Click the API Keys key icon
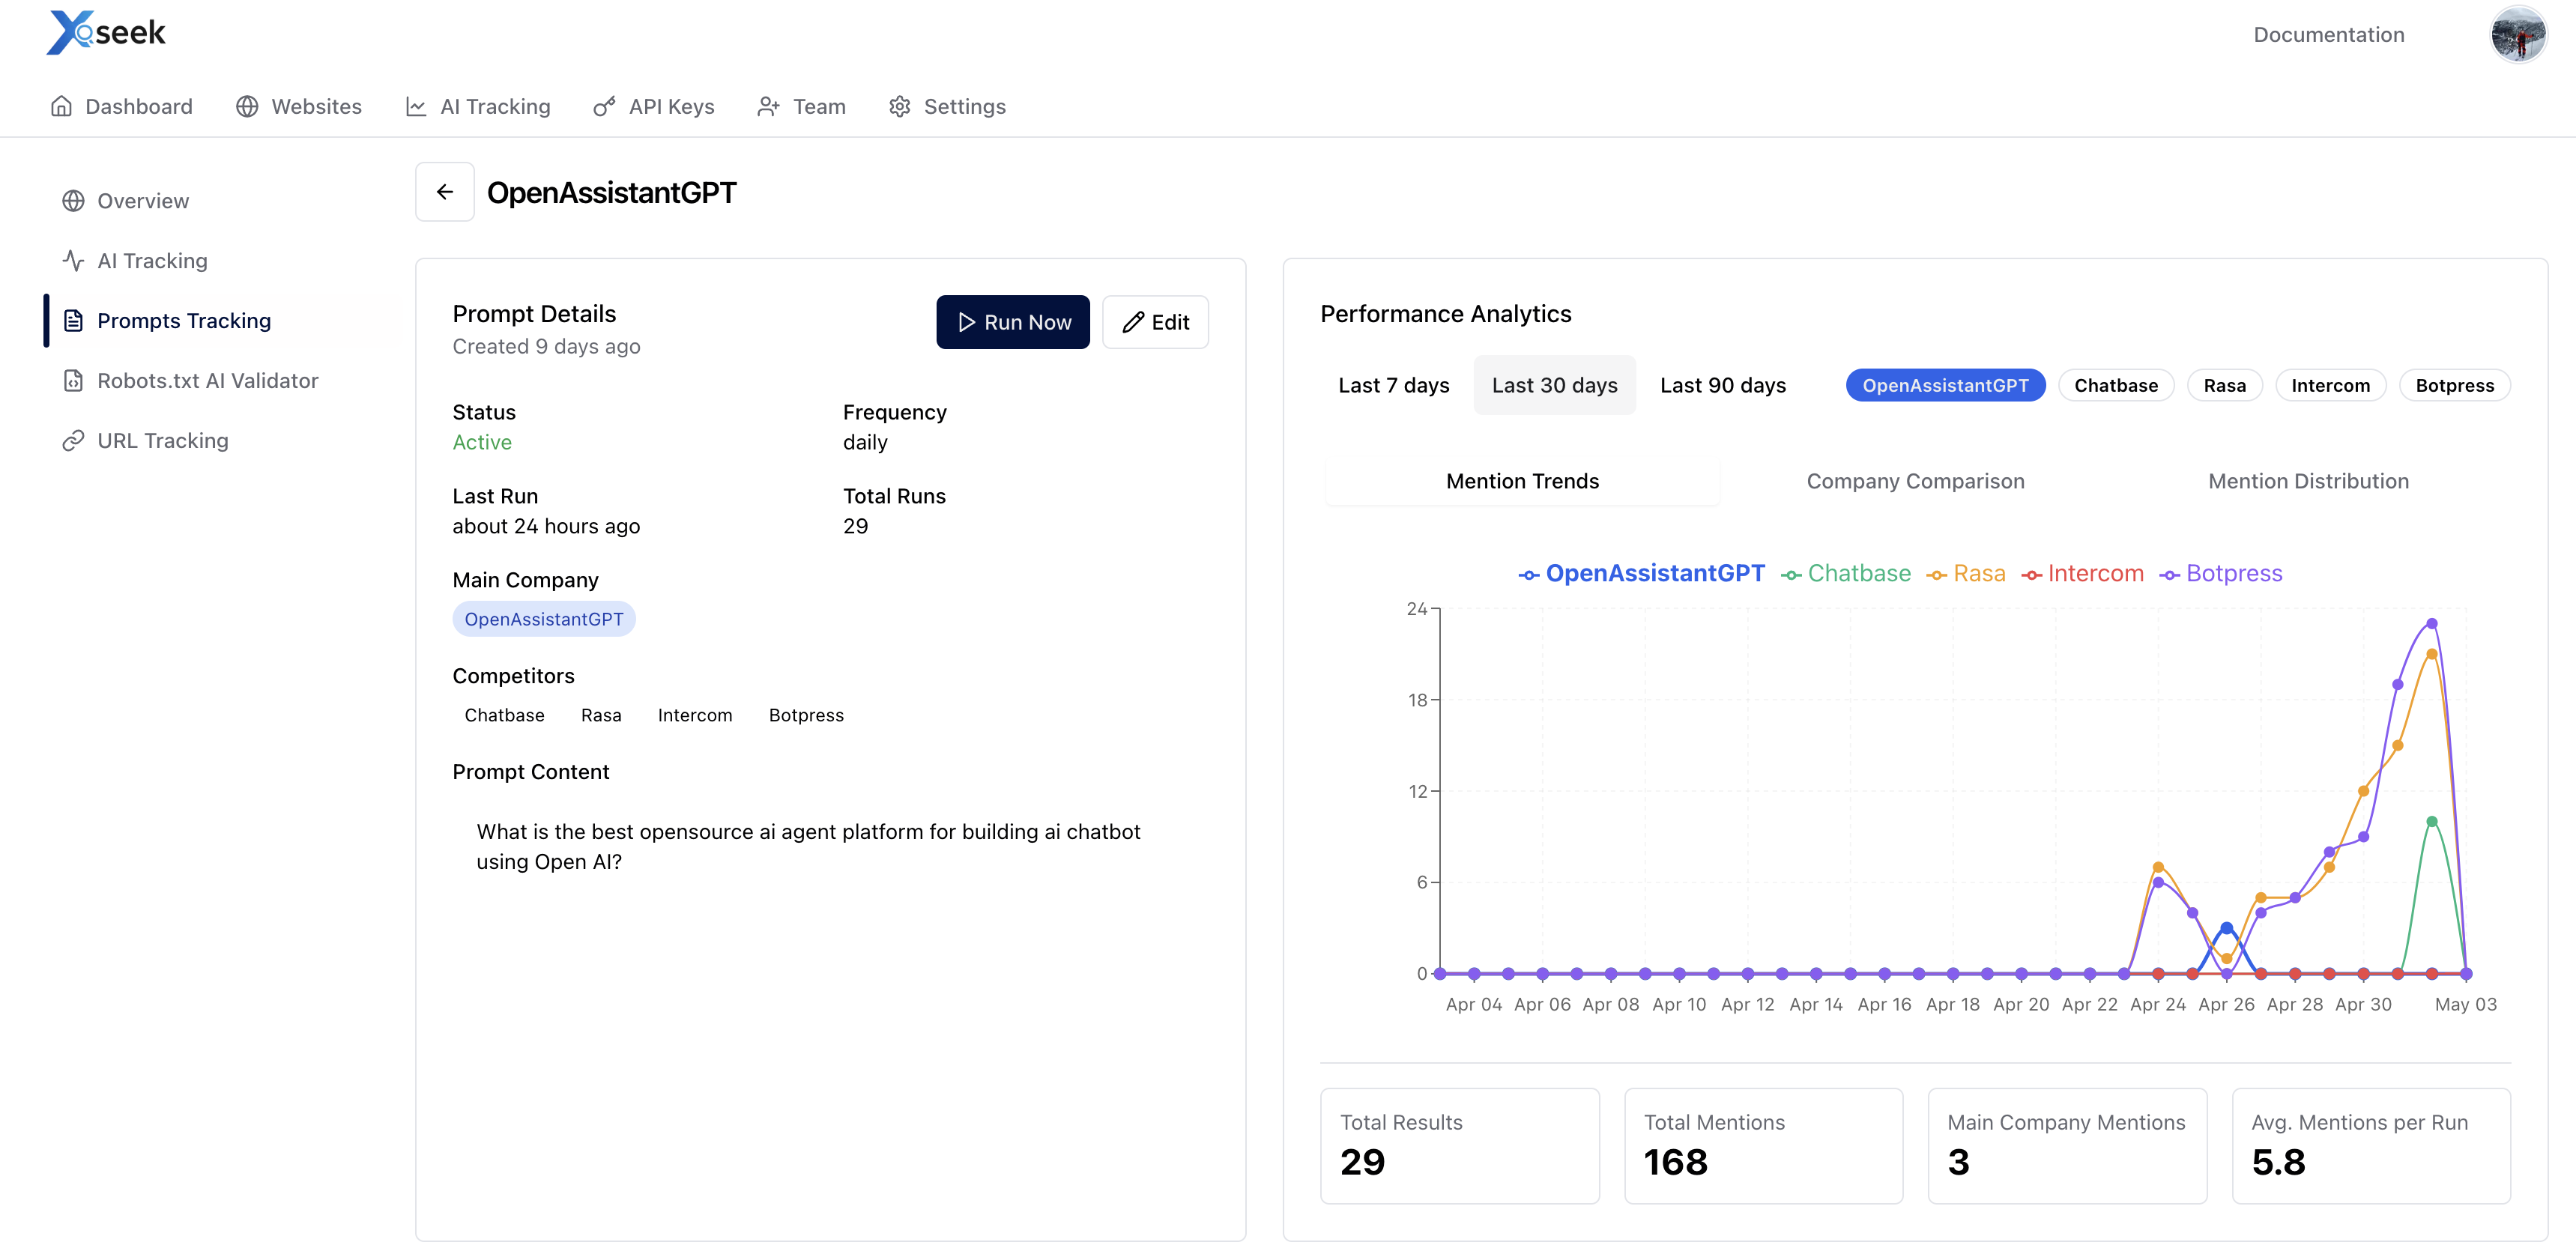This screenshot has width=2576, height=1257. pyautogui.click(x=604, y=106)
